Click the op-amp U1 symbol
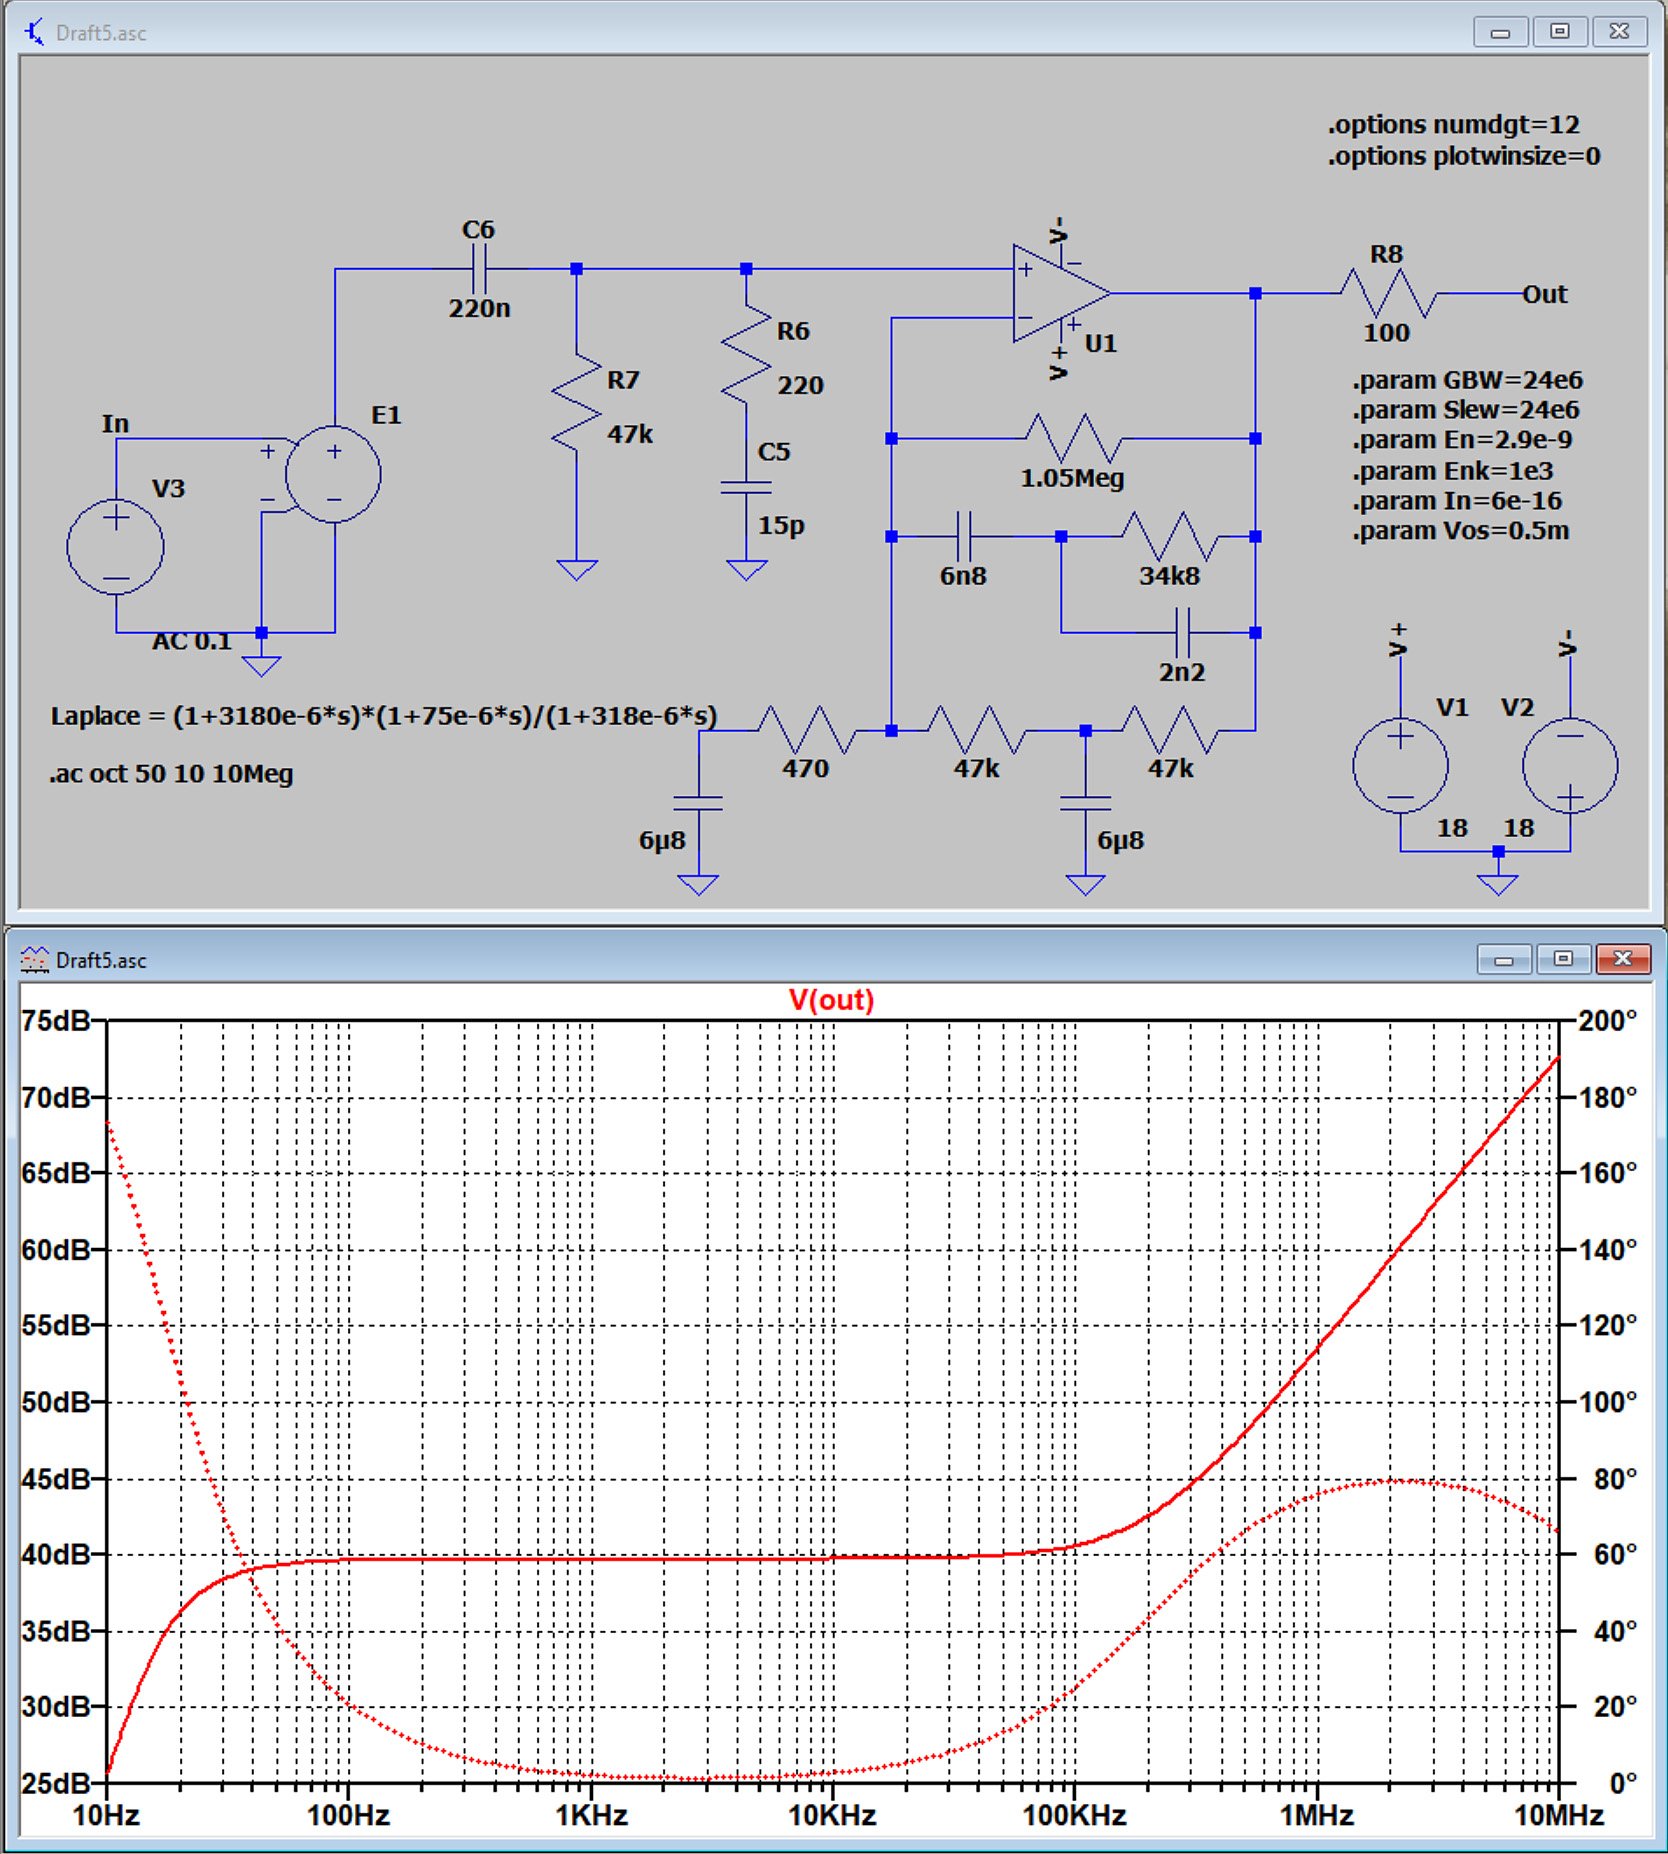Viewport: 1668px width, 1854px height. pos(1060,293)
